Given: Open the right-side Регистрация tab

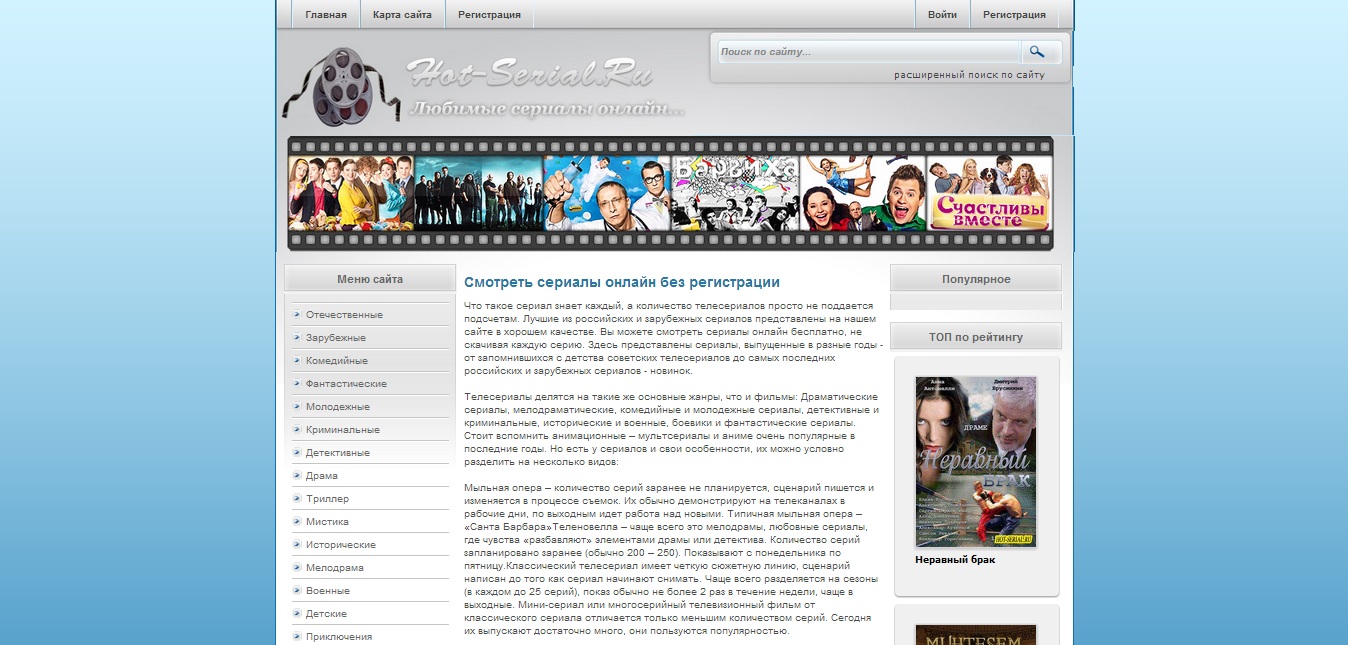Looking at the screenshot, I should click(x=1014, y=15).
